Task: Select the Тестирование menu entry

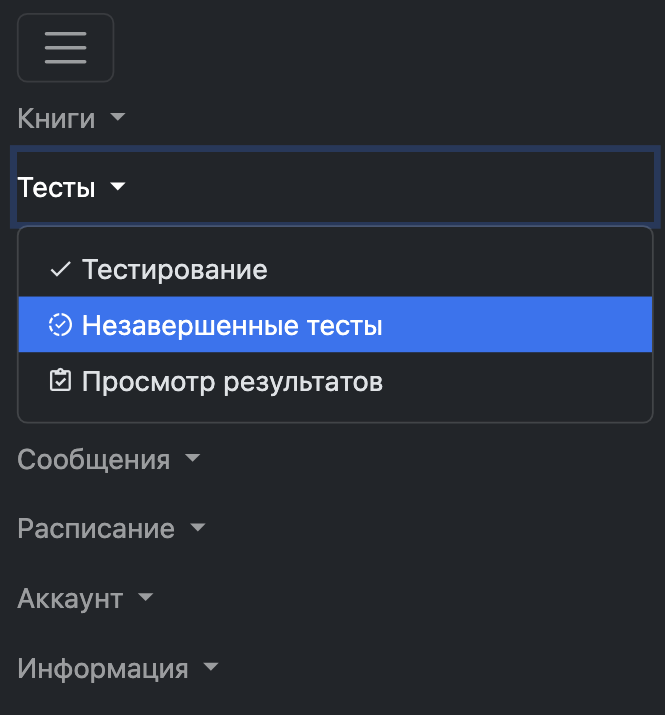Action: click(x=174, y=270)
